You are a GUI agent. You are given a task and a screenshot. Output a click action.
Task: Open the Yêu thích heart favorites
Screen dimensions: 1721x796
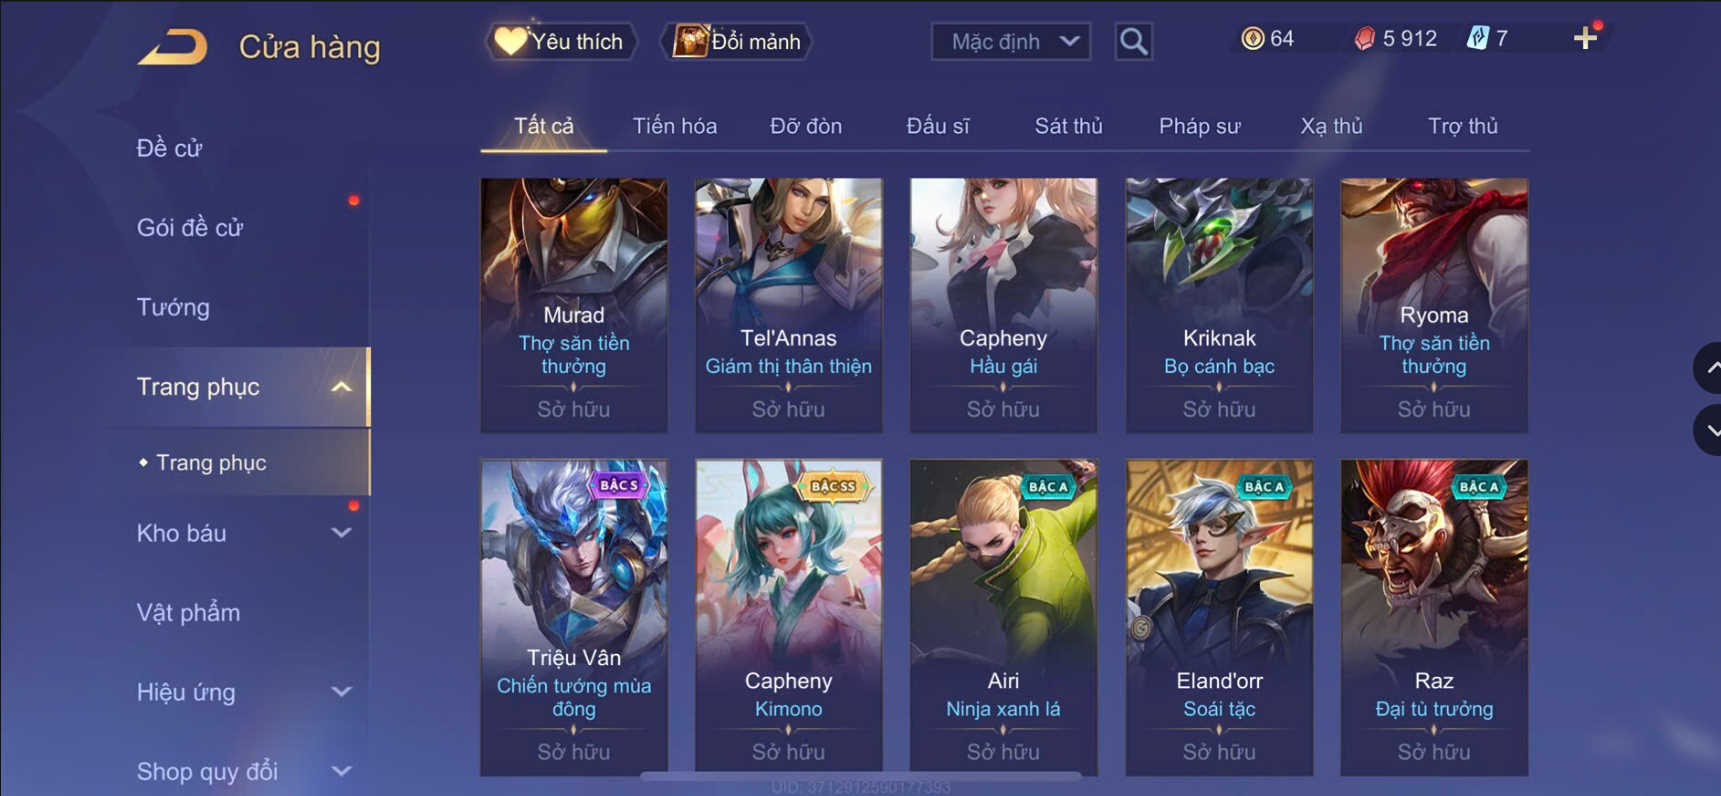click(x=561, y=42)
